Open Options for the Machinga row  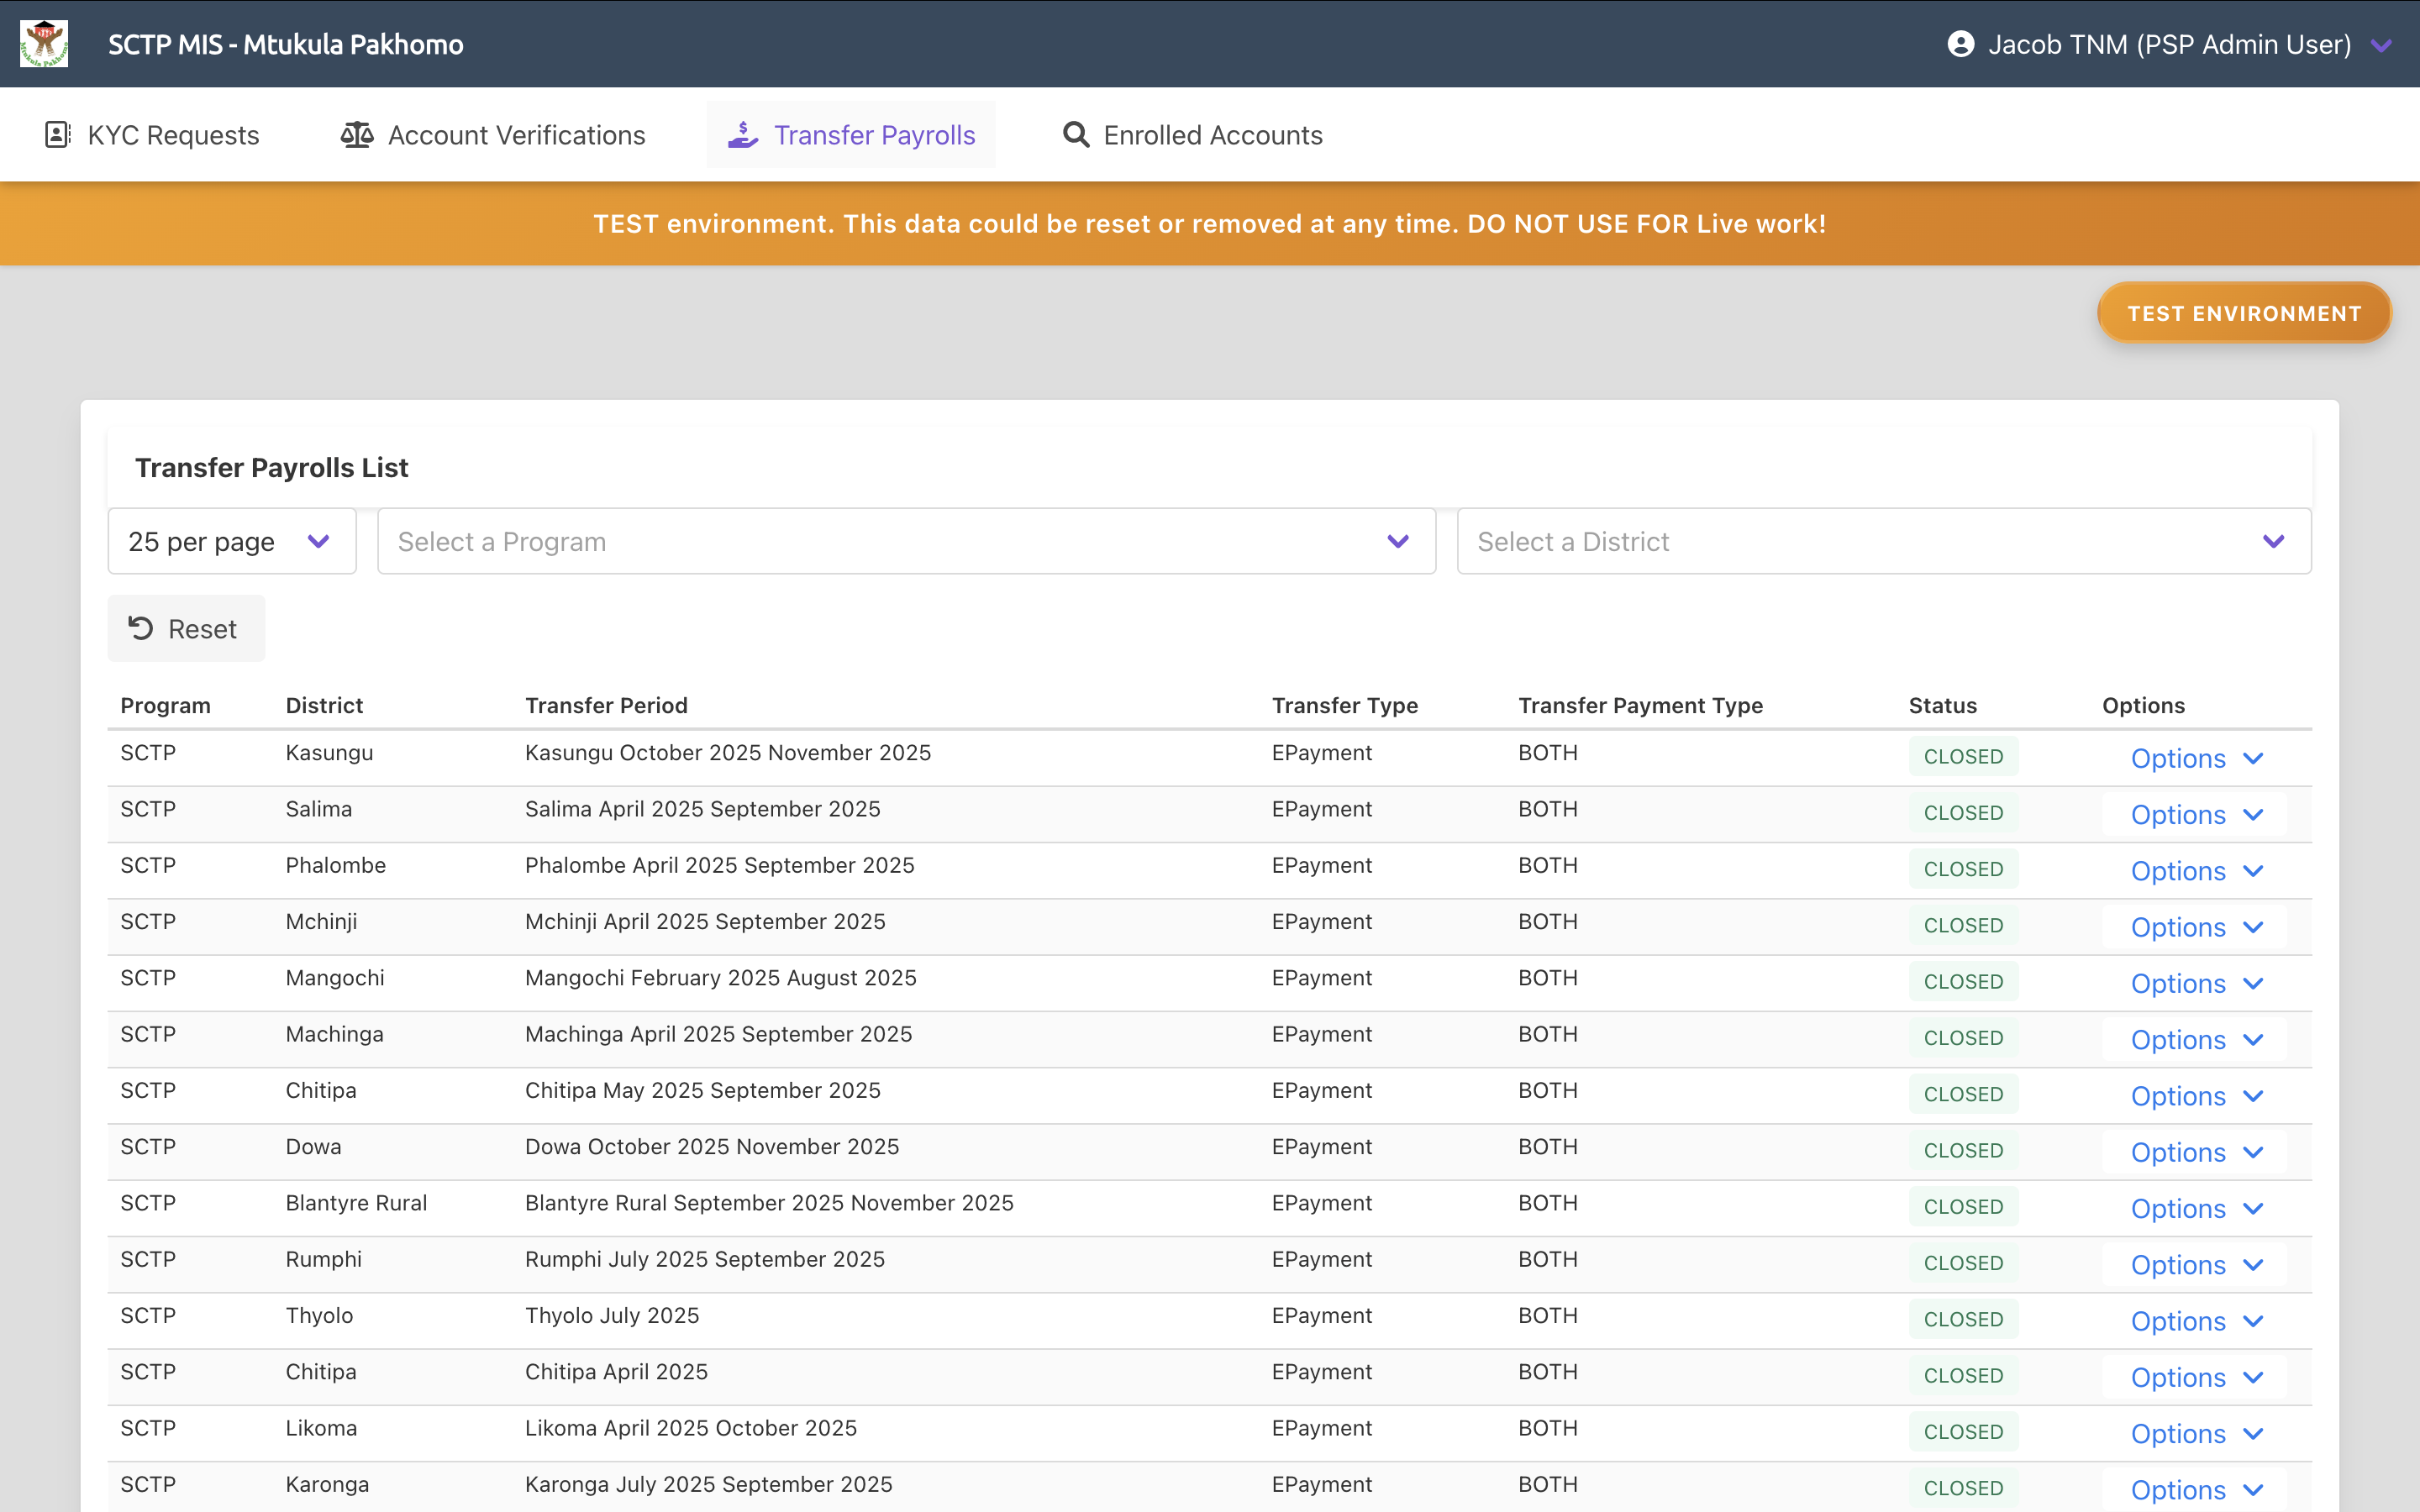[x=2195, y=1039]
